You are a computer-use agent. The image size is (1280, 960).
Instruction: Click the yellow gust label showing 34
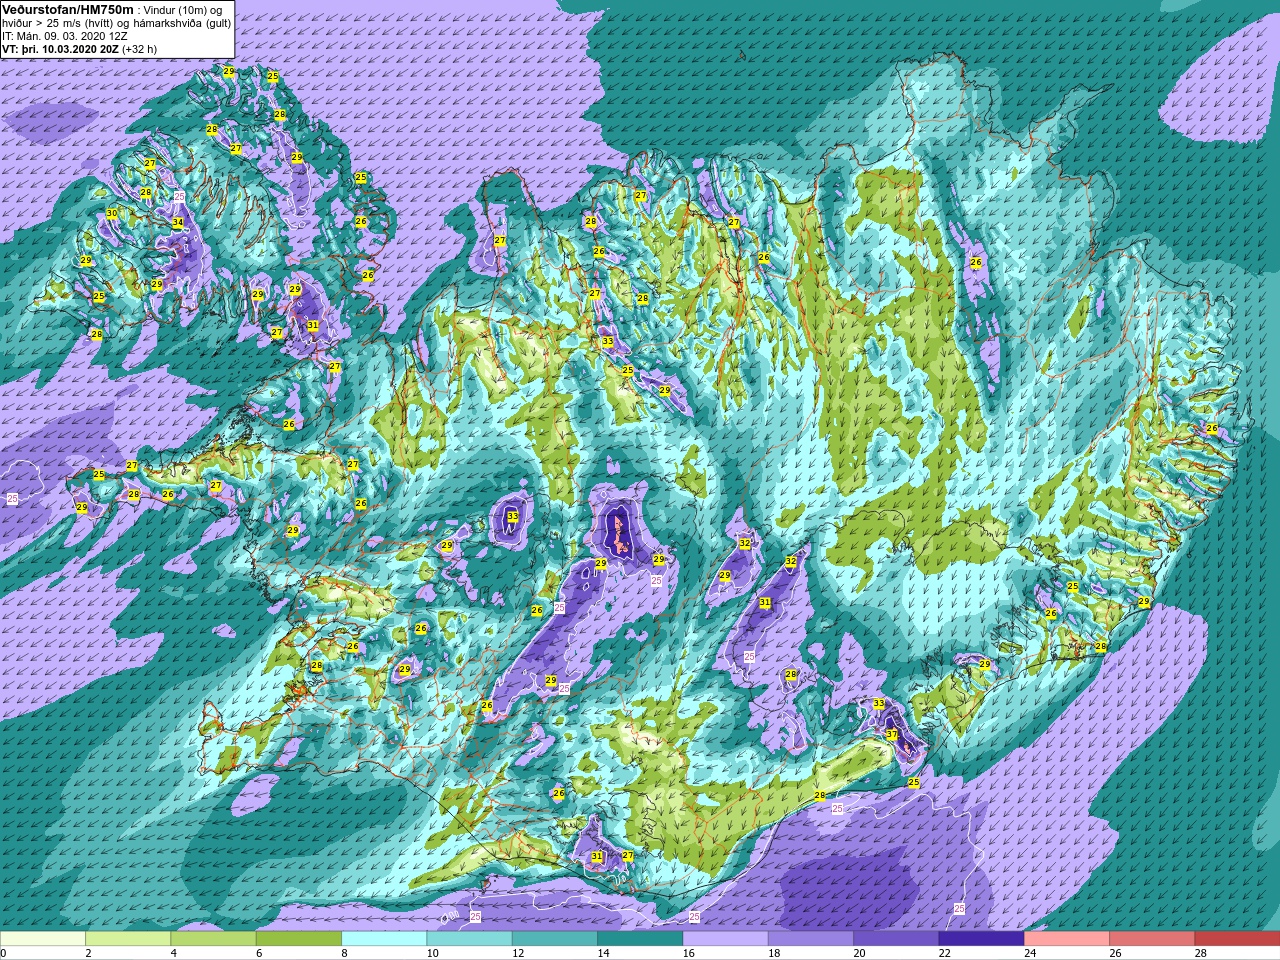pos(178,222)
